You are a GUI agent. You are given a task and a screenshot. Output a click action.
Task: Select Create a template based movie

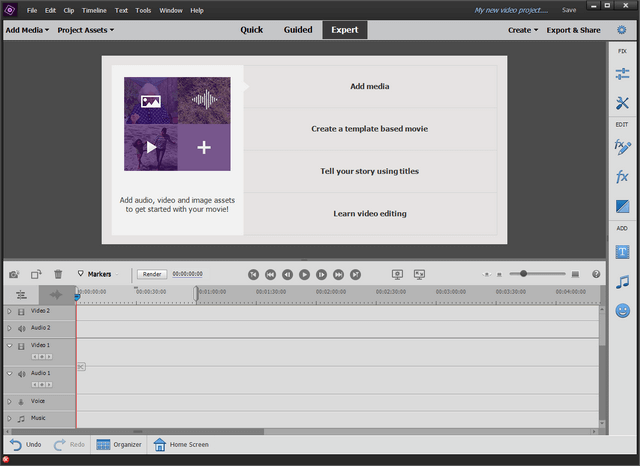click(x=370, y=129)
